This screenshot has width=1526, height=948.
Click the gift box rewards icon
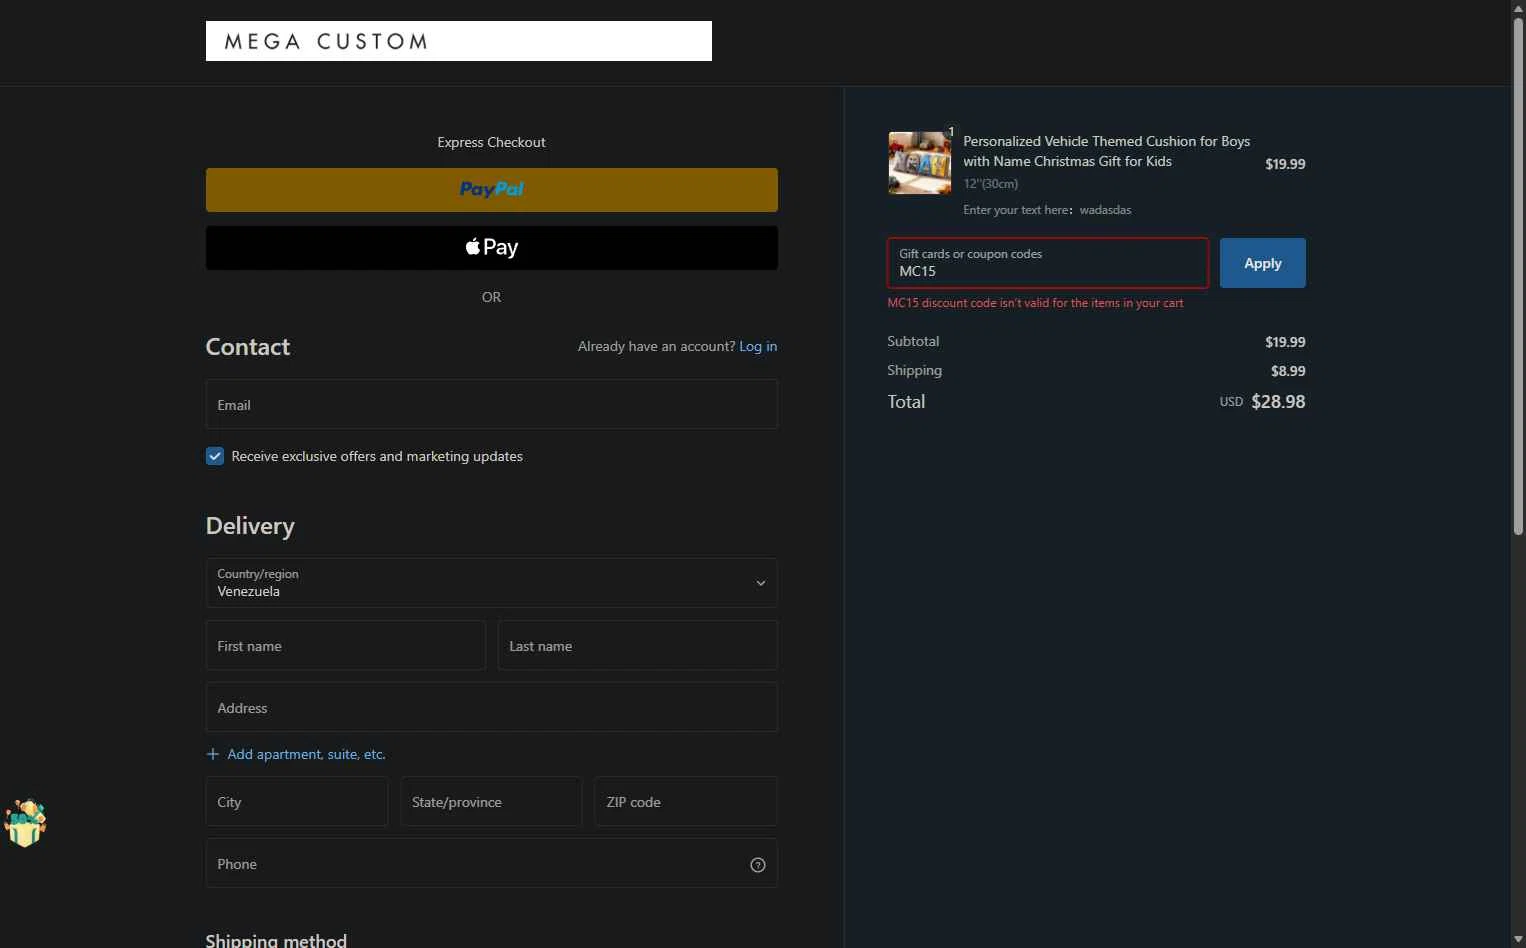(x=25, y=823)
